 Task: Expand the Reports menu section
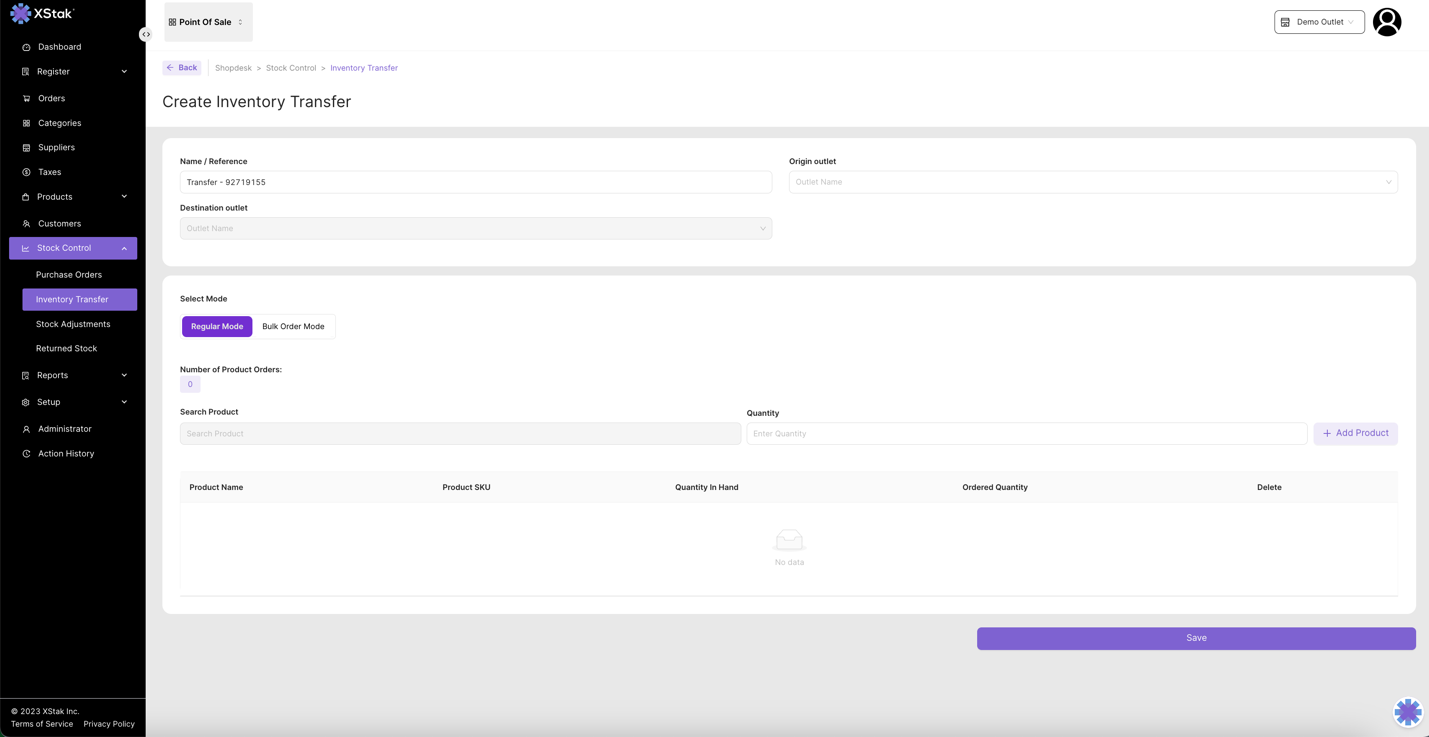73,375
